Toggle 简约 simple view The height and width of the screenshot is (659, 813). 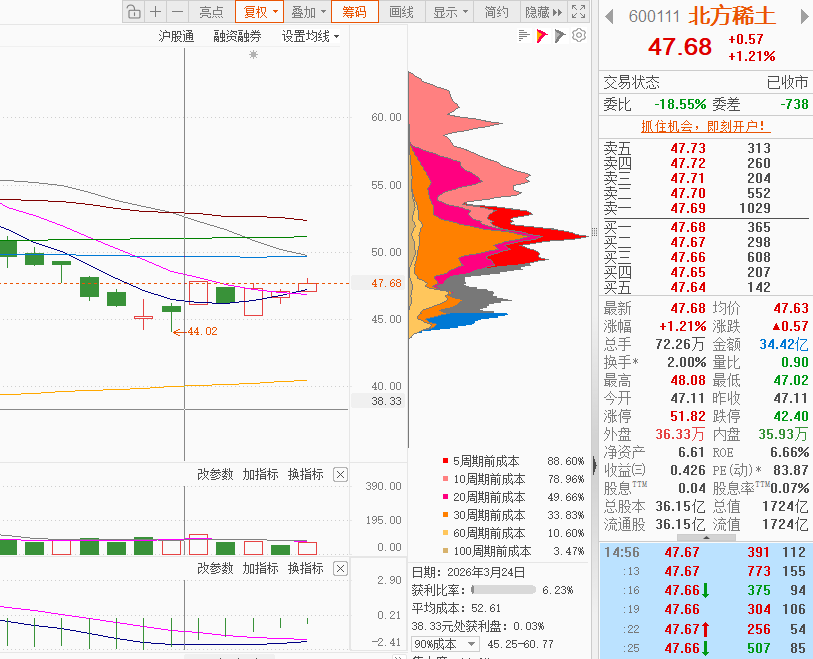496,11
